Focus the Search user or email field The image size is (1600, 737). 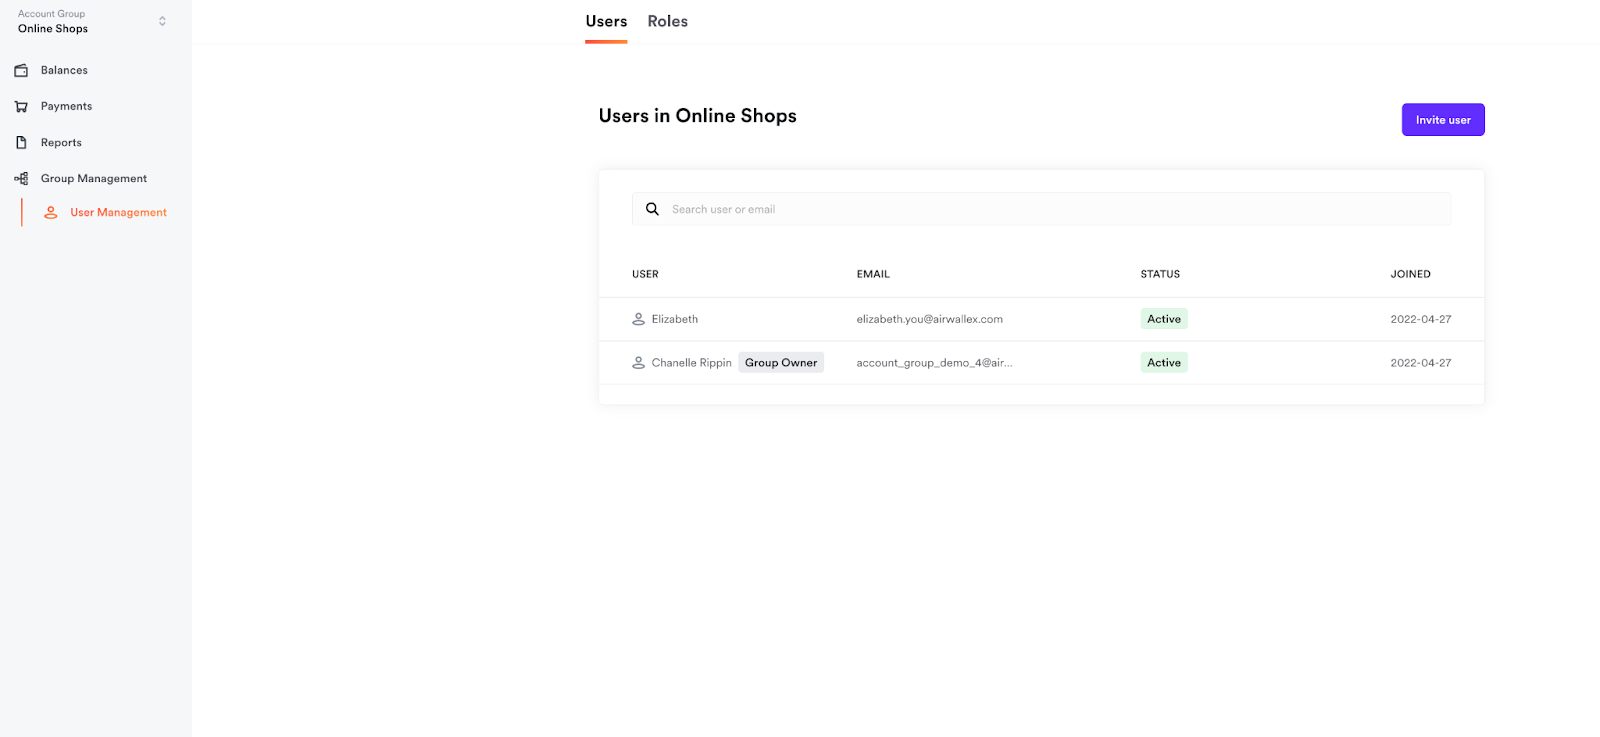coord(1050,209)
